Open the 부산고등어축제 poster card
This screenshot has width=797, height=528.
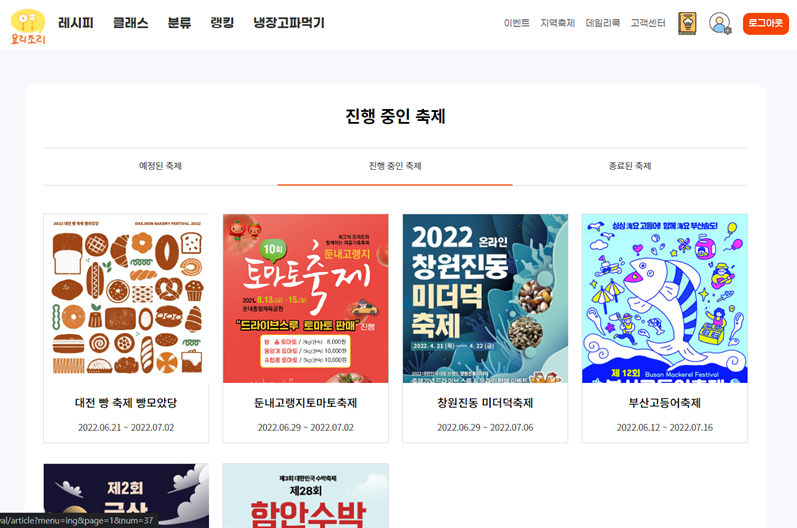[665, 328]
